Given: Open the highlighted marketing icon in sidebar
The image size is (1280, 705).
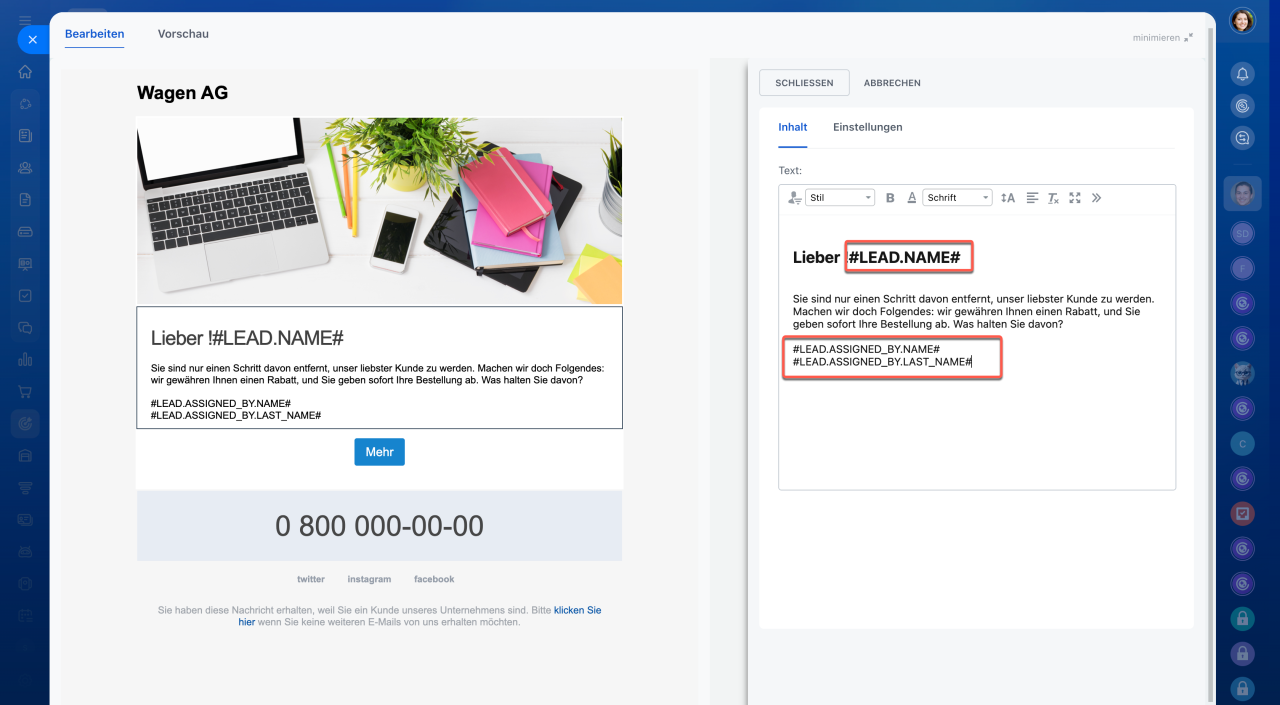Looking at the screenshot, I should pyautogui.click(x=25, y=424).
